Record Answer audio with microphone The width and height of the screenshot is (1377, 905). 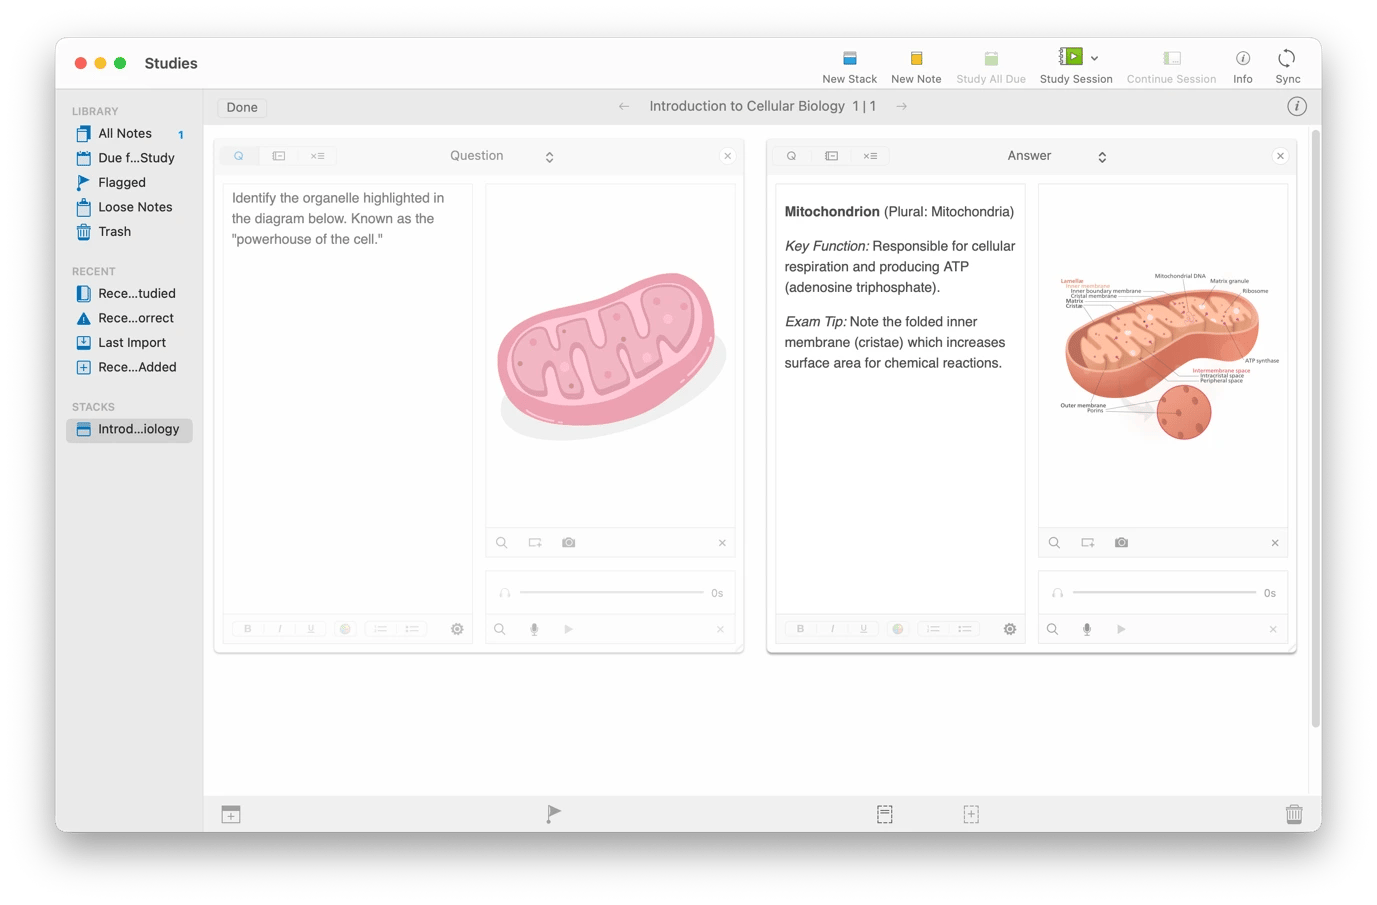[x=1087, y=629]
